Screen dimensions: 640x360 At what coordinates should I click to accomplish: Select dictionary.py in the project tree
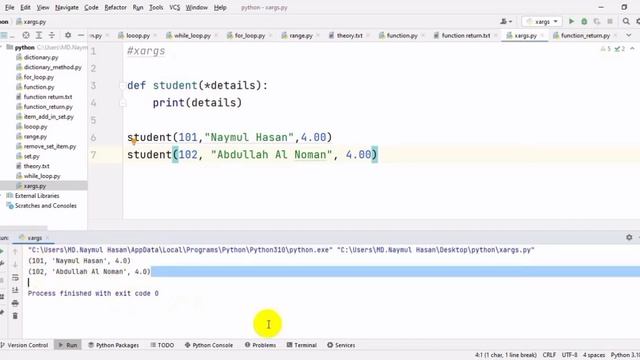click(41, 58)
